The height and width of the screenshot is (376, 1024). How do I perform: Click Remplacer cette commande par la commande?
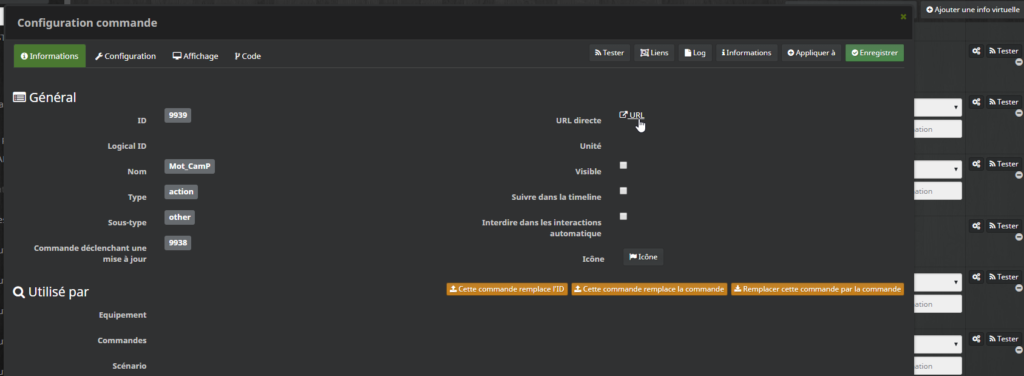point(817,289)
